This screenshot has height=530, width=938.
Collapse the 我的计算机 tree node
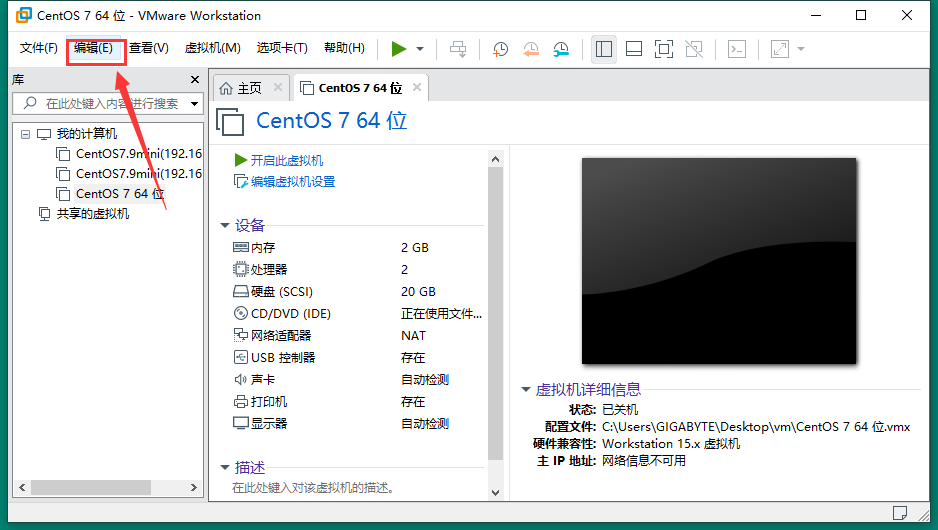(25, 134)
